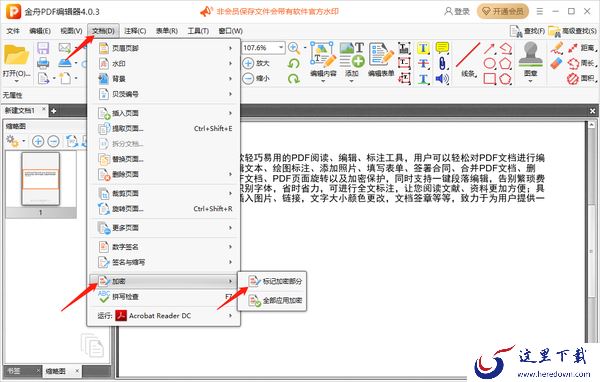Screen dimensions: 600x382
Task: Select the blue speaker sound tool
Action: (442, 79)
